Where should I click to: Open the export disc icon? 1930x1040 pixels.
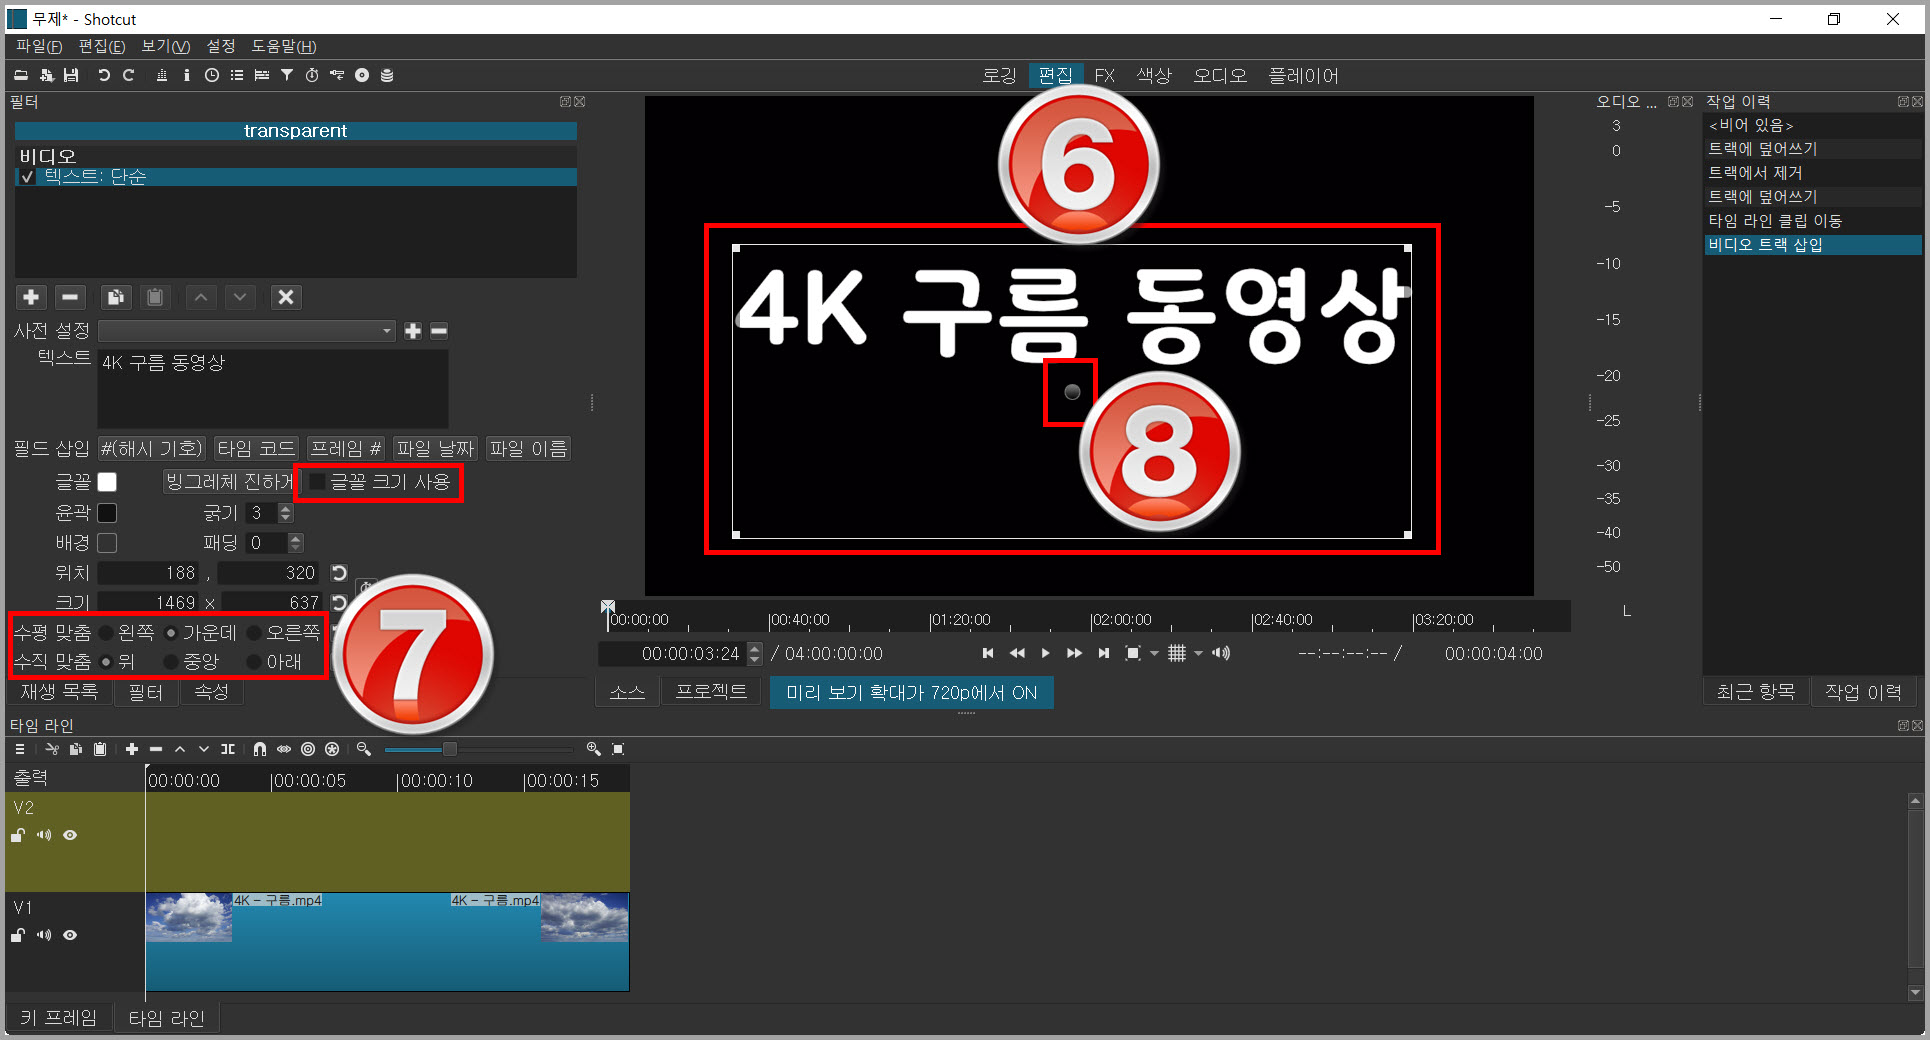(x=362, y=75)
